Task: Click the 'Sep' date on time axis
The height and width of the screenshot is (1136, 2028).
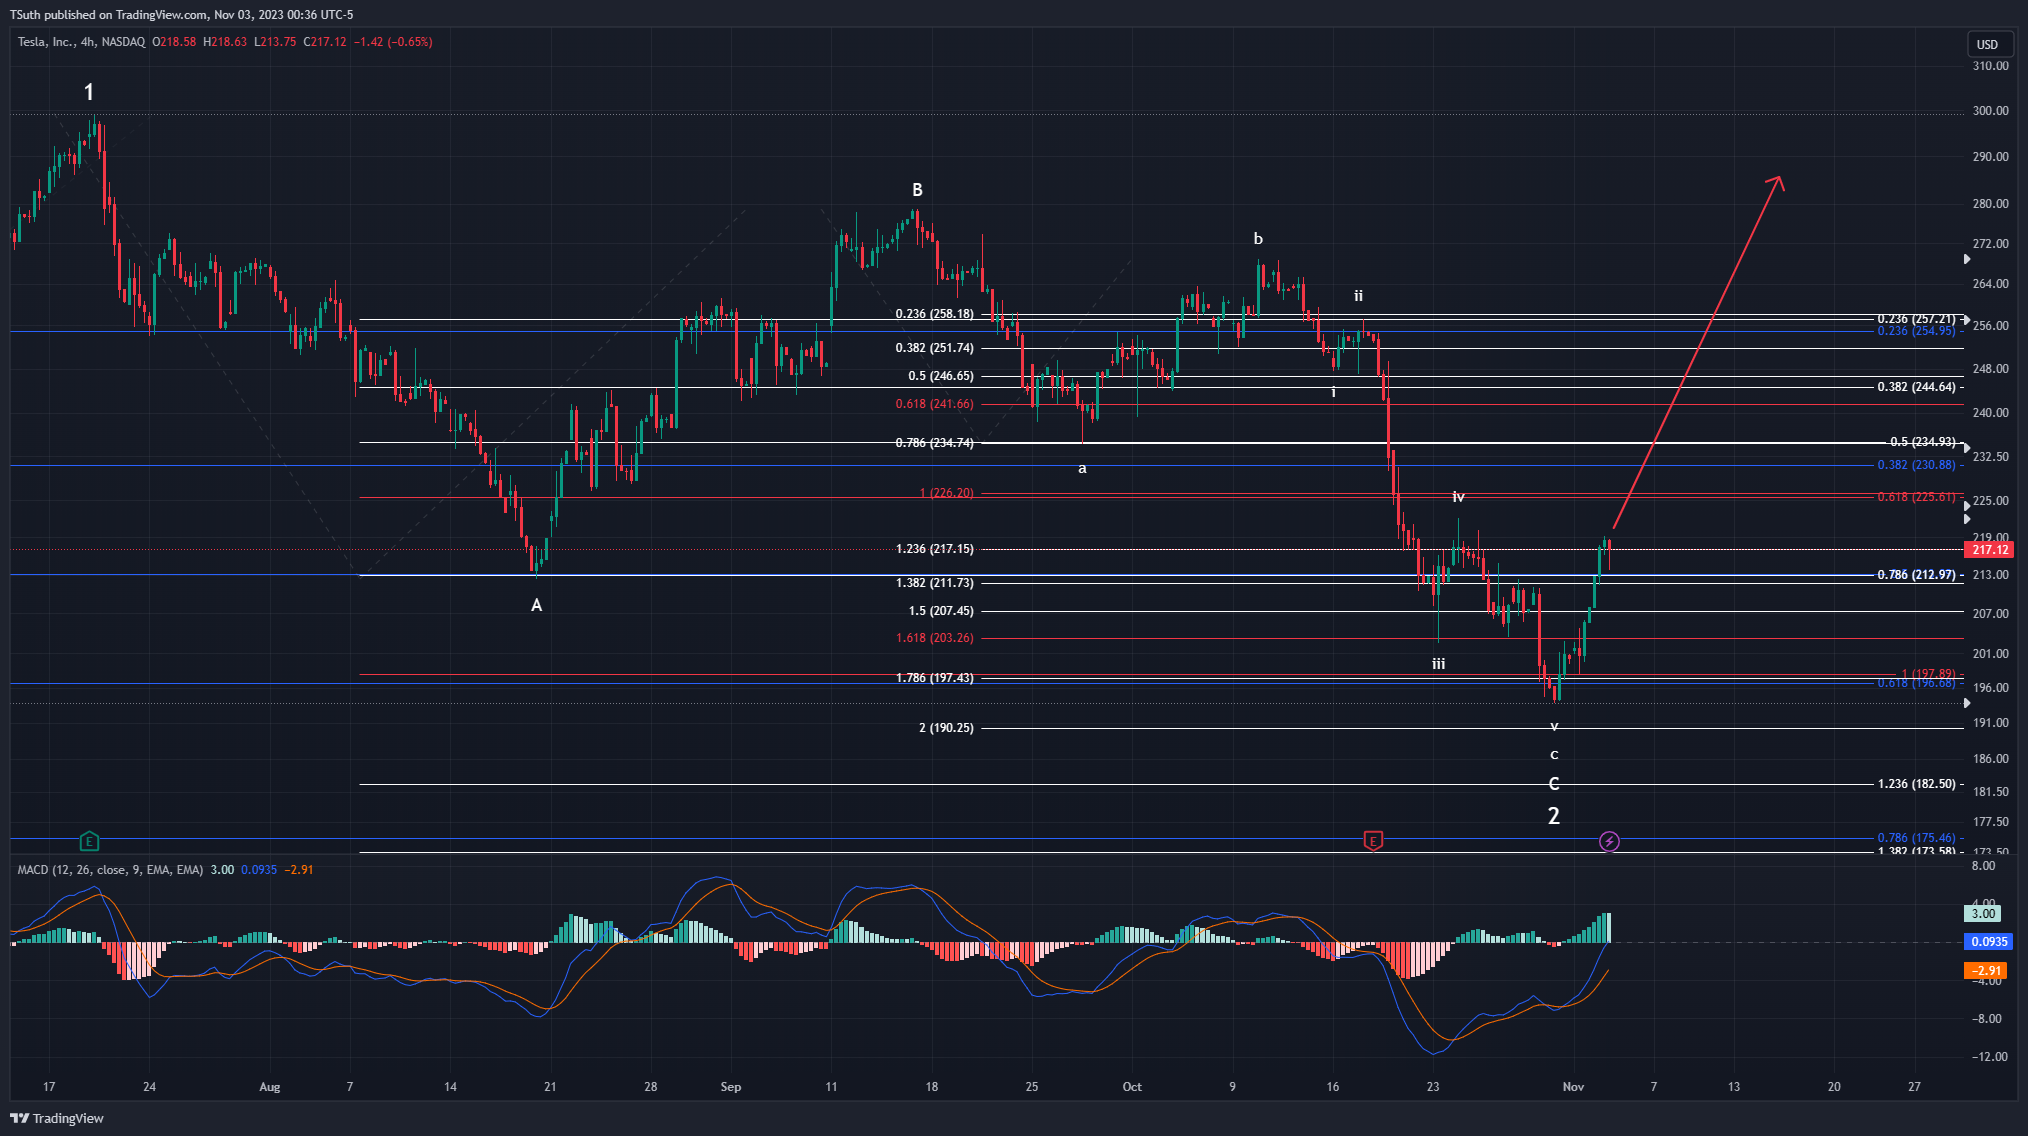Action: click(731, 1087)
